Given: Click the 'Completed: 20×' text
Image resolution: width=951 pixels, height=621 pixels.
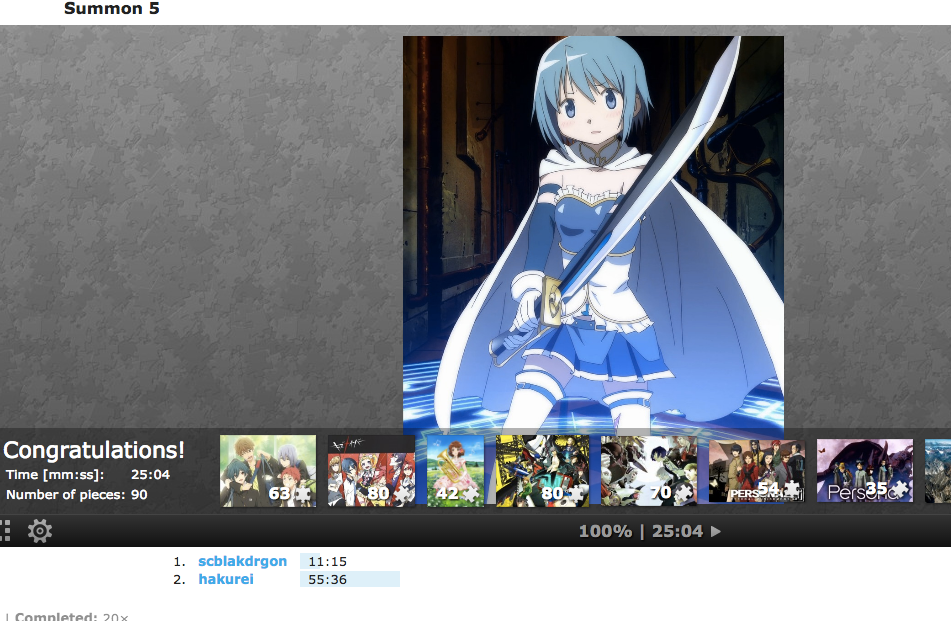Looking at the screenshot, I should 72,616.
